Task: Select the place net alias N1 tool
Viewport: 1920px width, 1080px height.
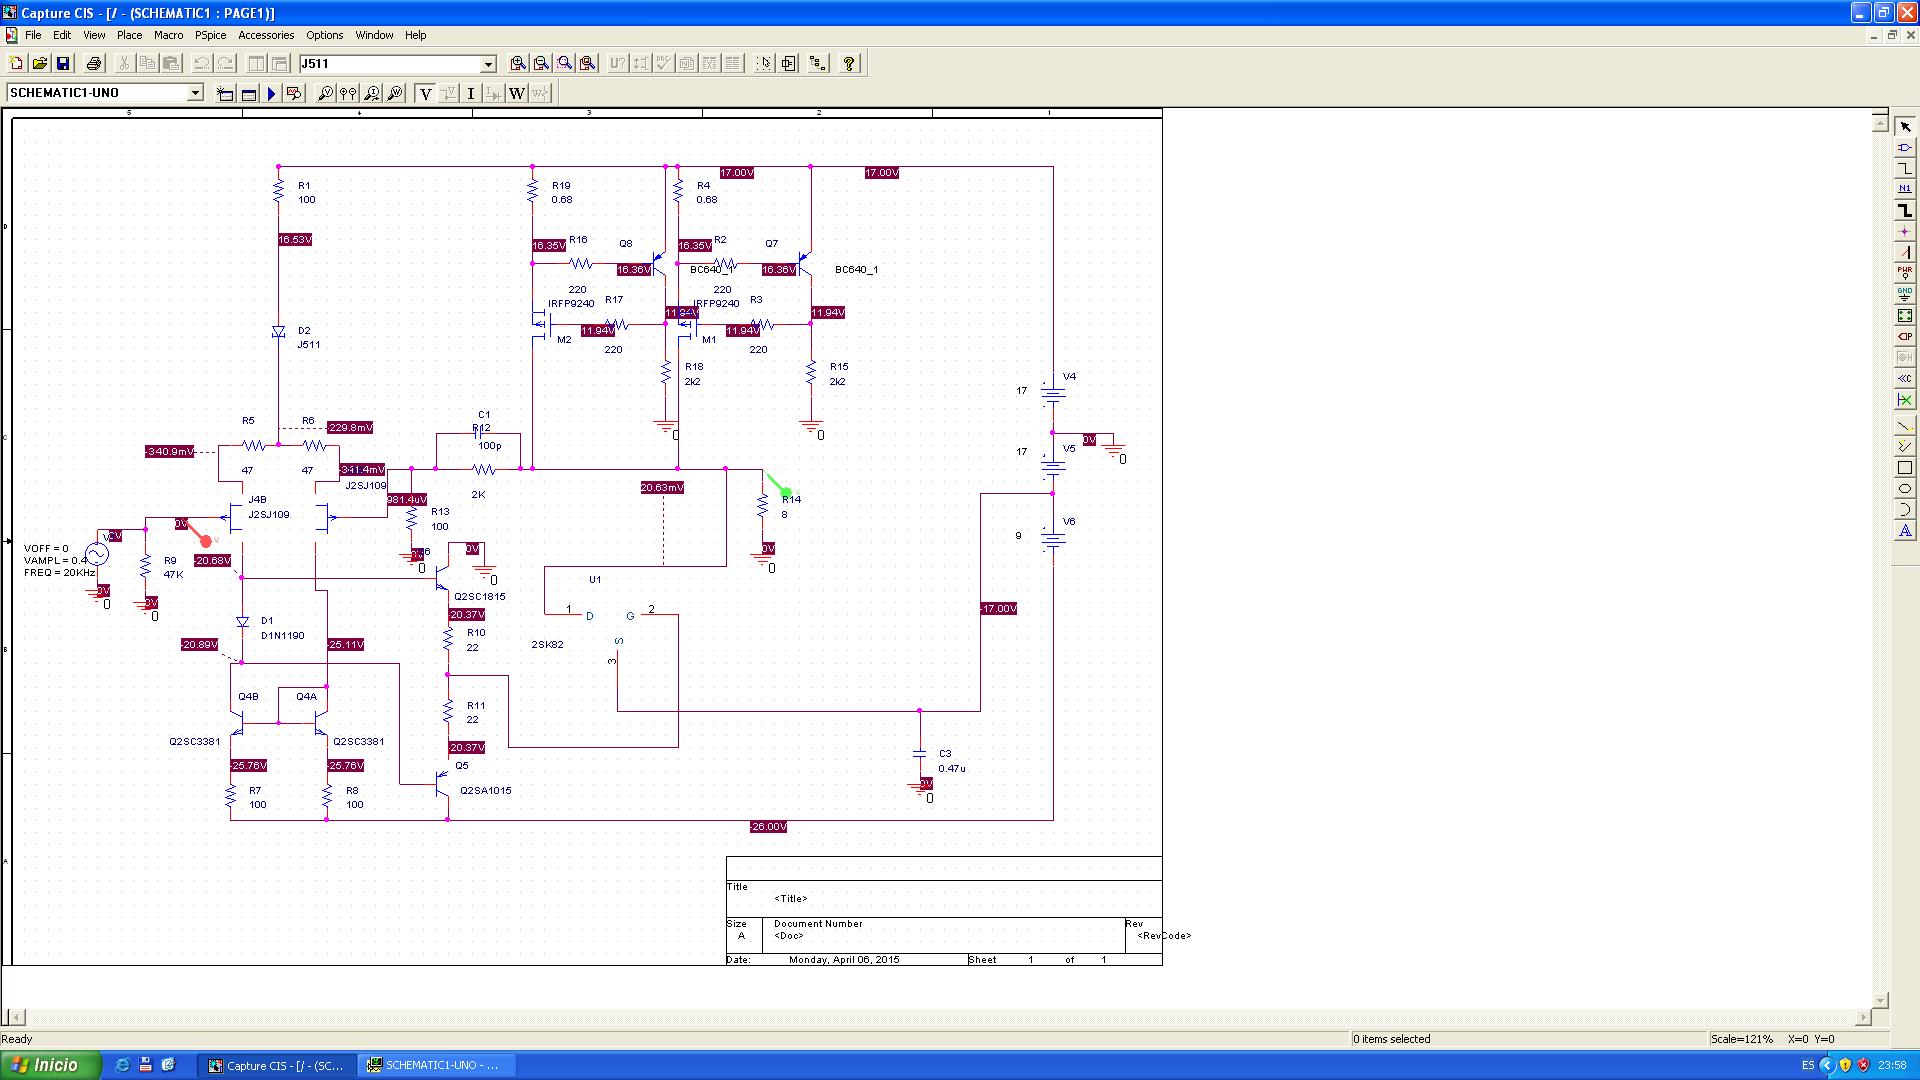Action: coord(1904,189)
